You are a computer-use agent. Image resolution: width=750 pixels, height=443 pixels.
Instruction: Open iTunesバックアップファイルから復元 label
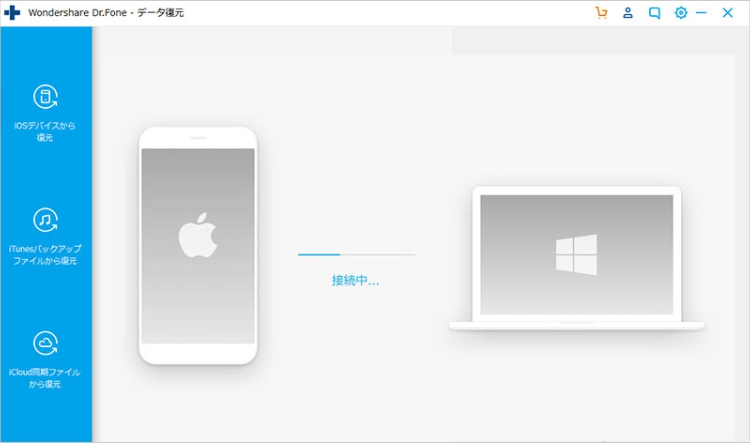(45, 255)
